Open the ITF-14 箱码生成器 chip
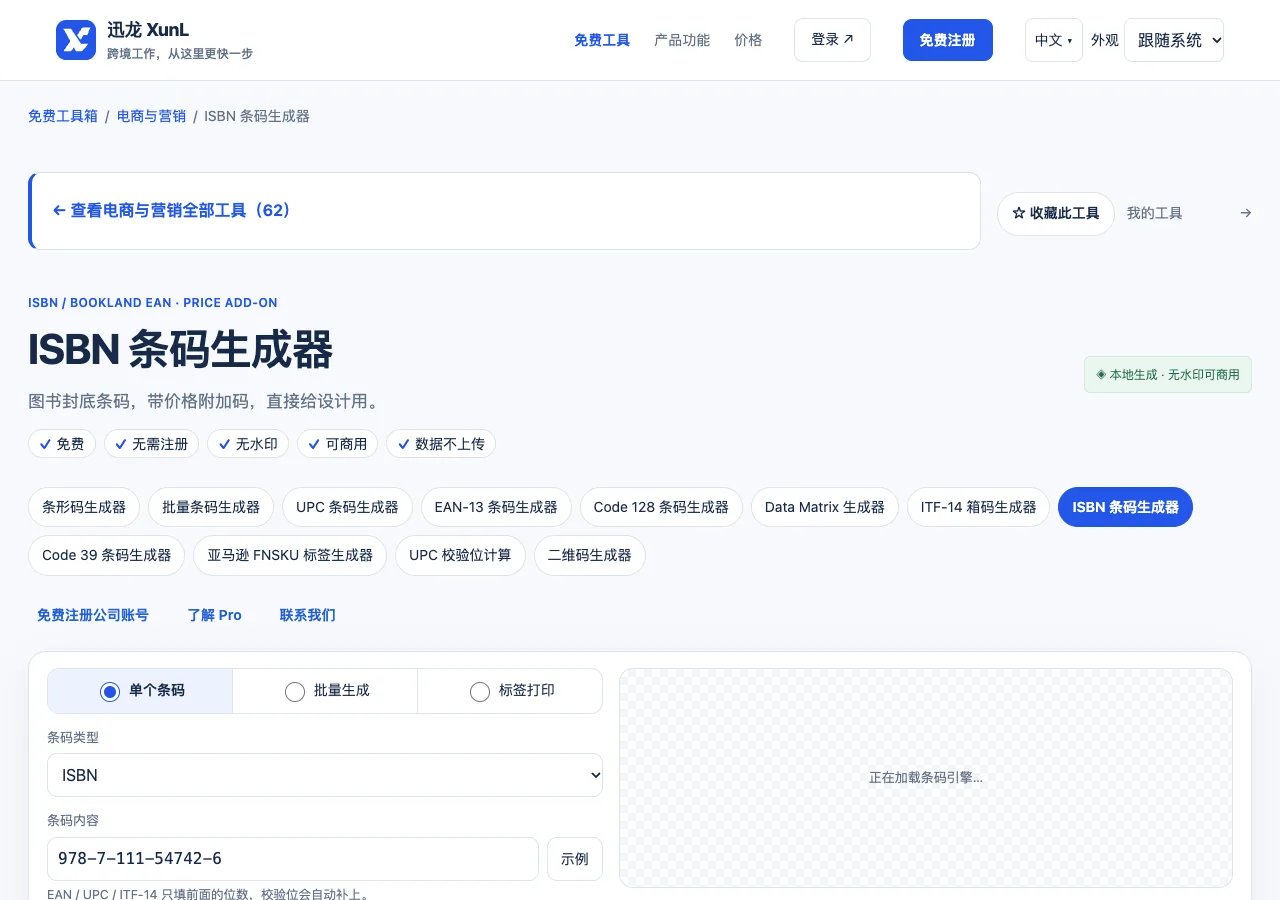 pyautogui.click(x=979, y=507)
